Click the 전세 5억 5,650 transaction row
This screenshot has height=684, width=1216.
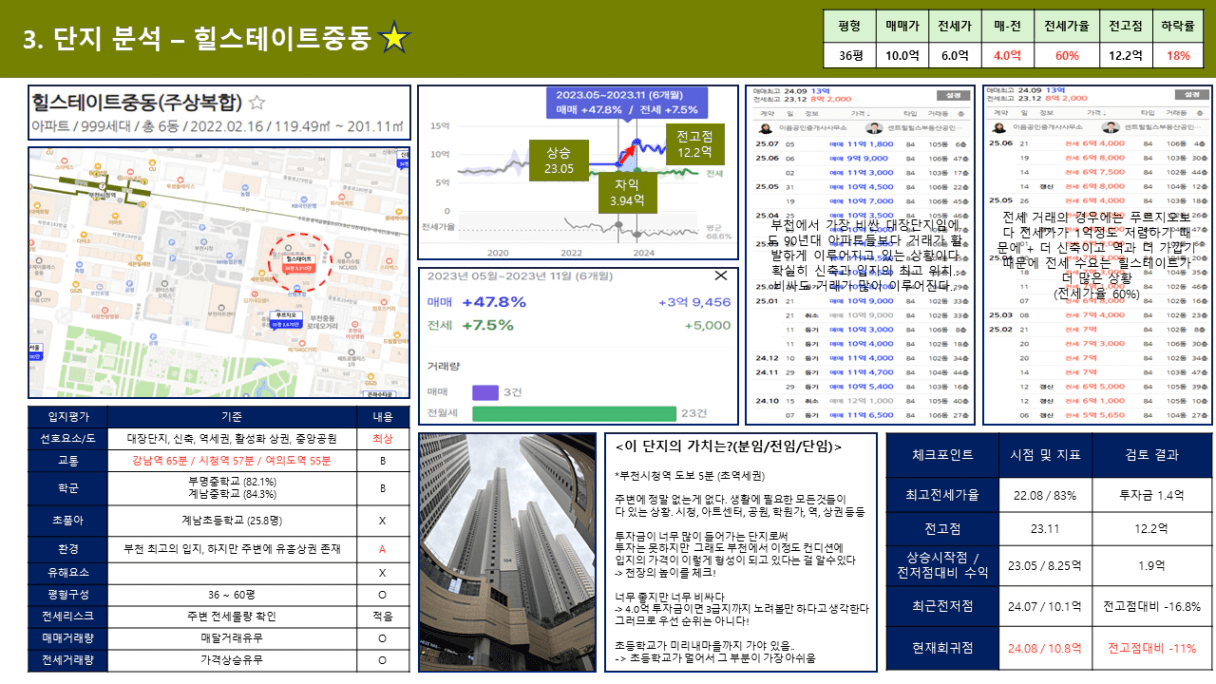(1097, 414)
